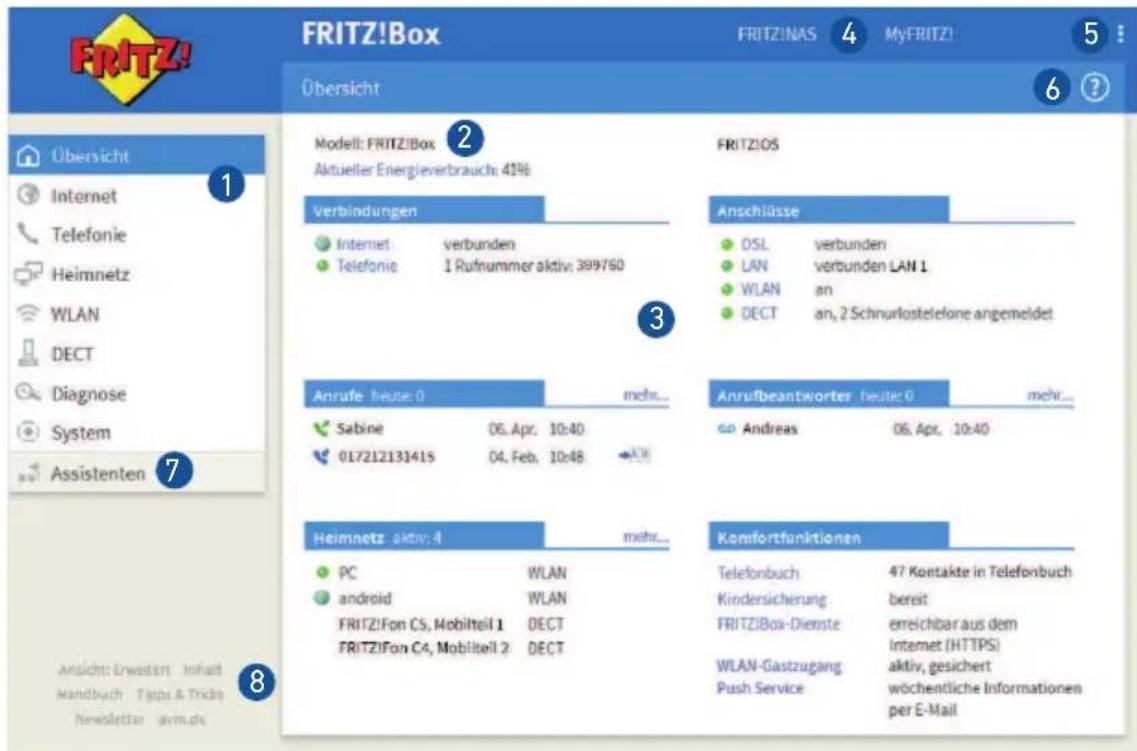Click mehr... in the Anrufbeantworter section
The width and height of the screenshot is (1137, 751).
(x=1050, y=395)
